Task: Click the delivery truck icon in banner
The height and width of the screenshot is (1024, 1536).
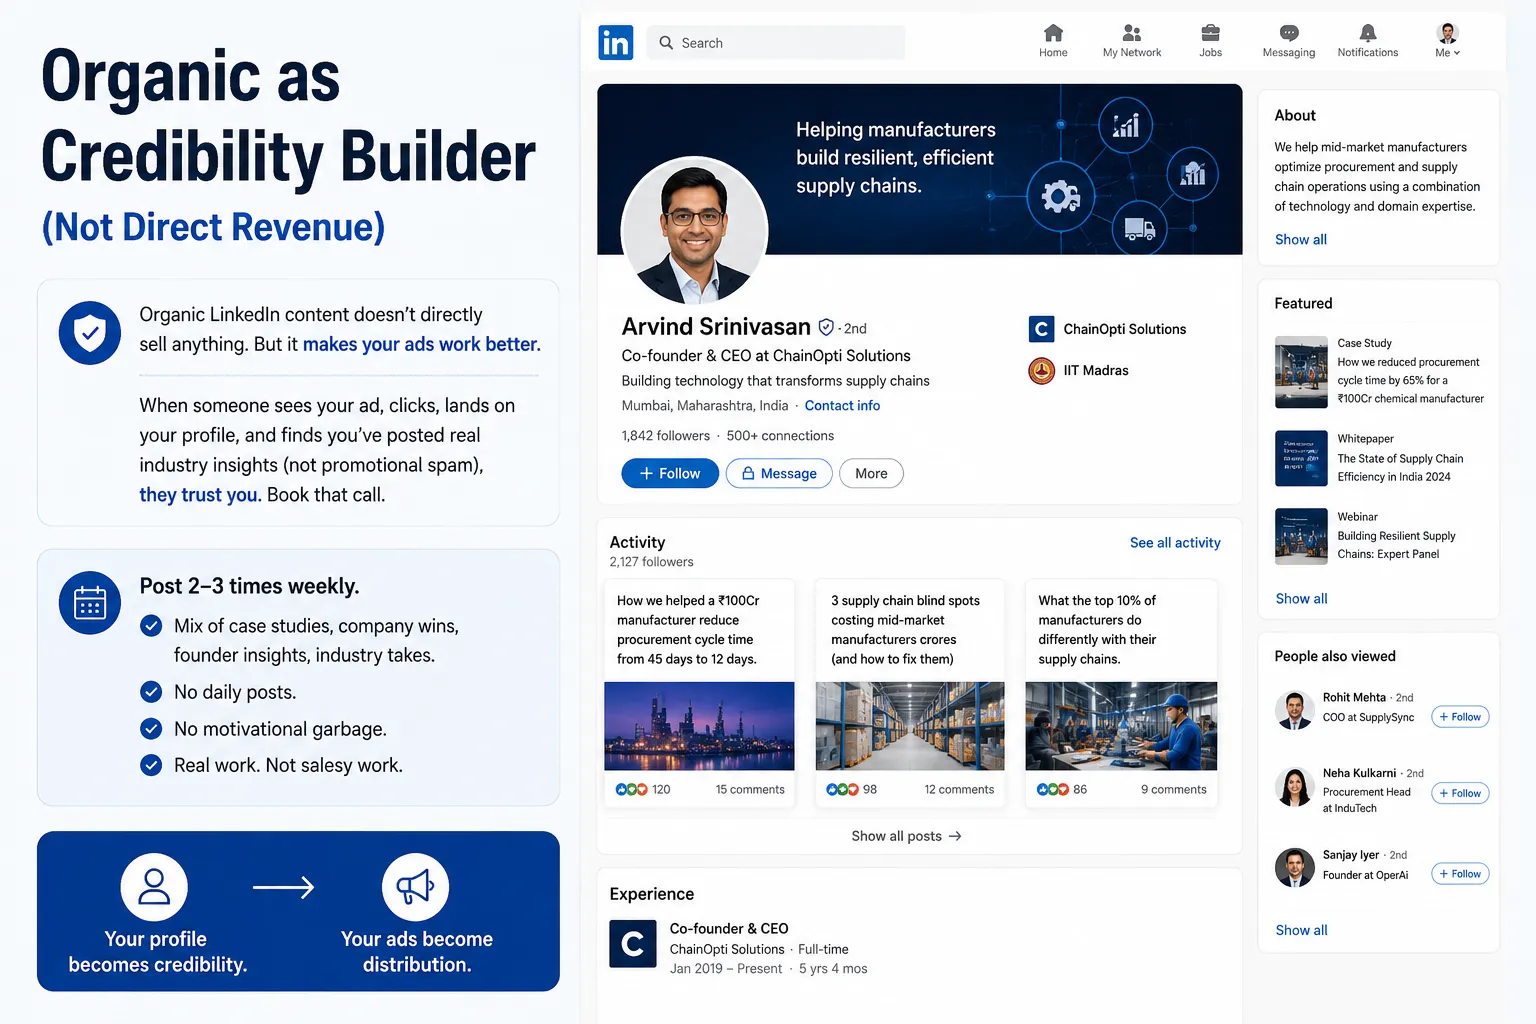Action: pyautogui.click(x=1140, y=229)
